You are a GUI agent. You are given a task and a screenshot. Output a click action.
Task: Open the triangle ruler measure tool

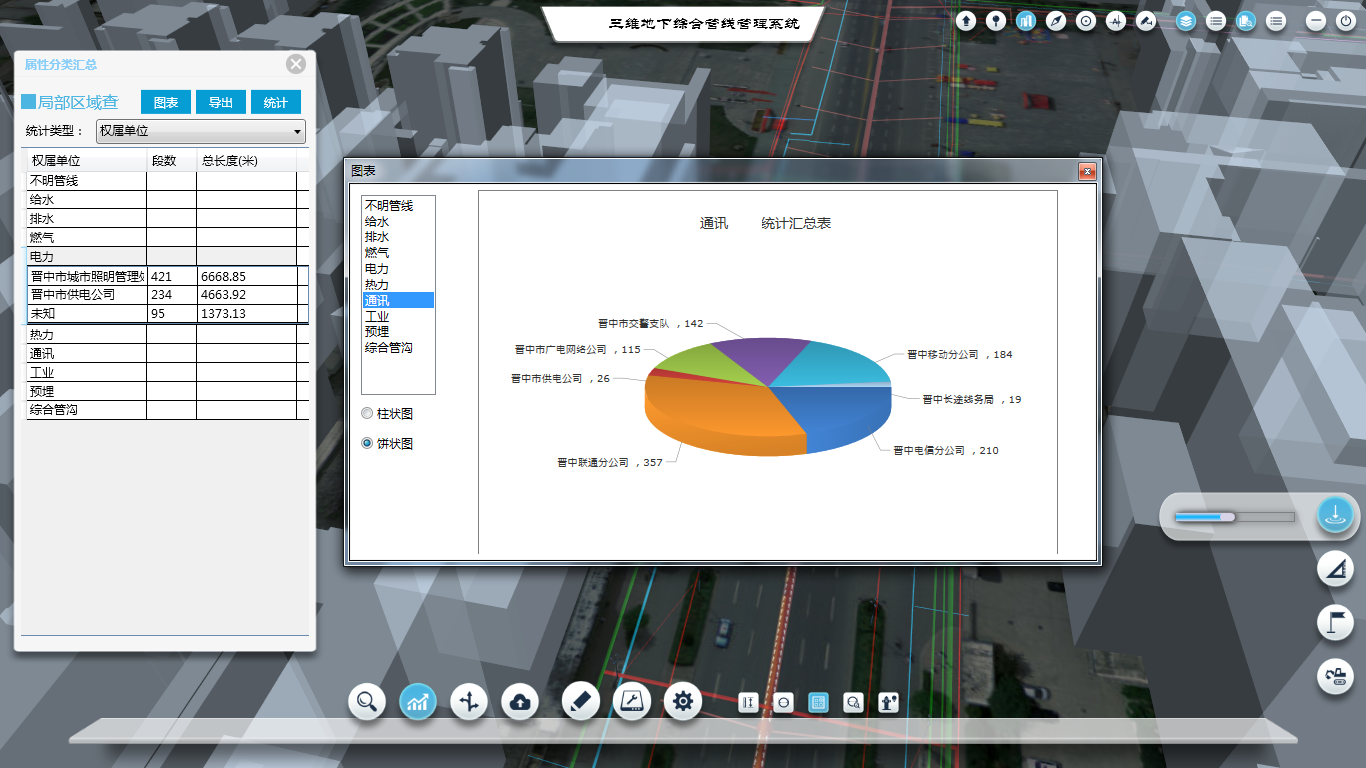[1335, 570]
